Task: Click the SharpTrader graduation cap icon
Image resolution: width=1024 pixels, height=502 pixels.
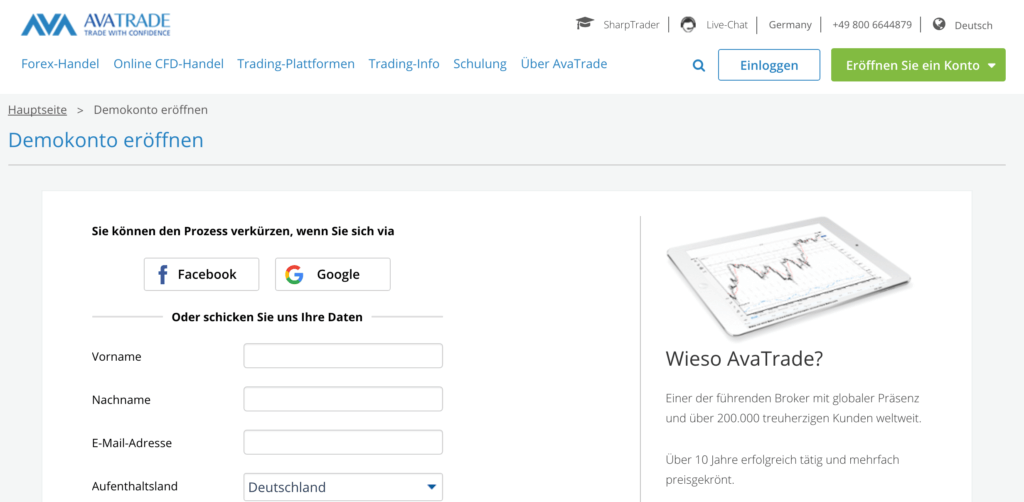Action: coord(584,24)
